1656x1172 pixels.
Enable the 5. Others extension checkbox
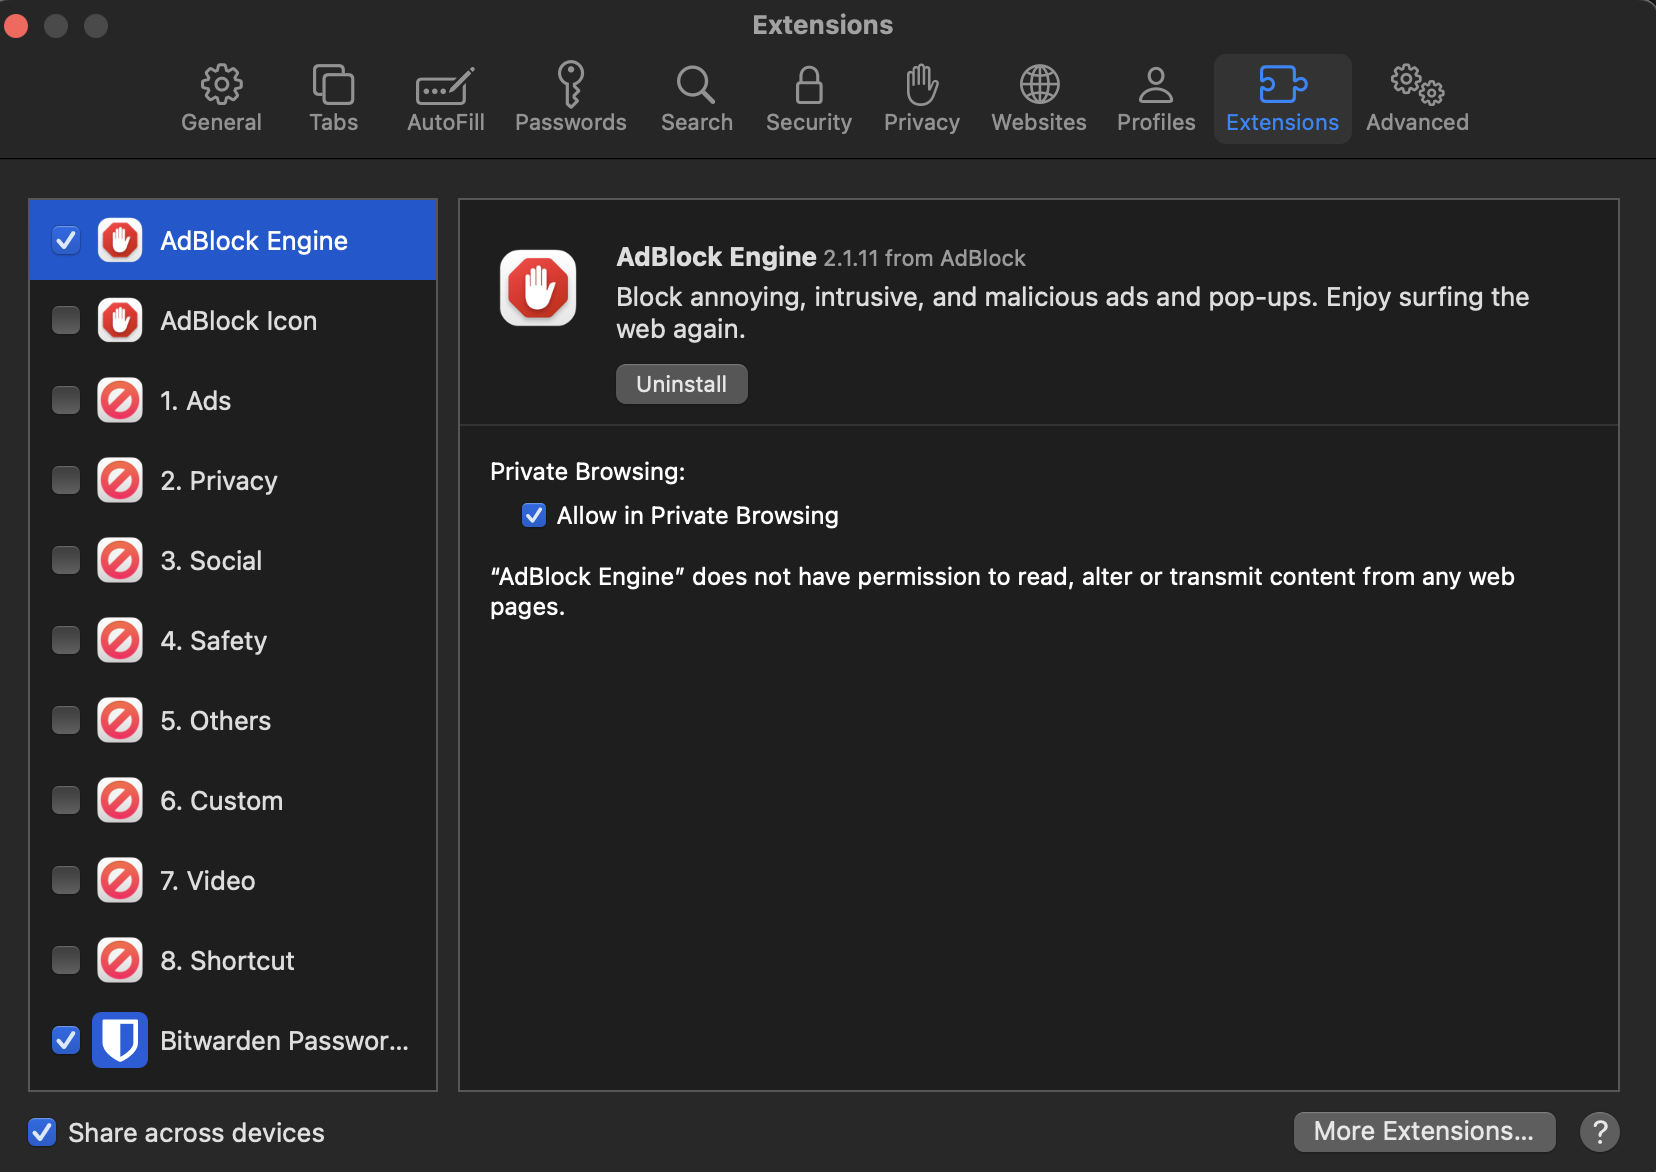tap(66, 720)
